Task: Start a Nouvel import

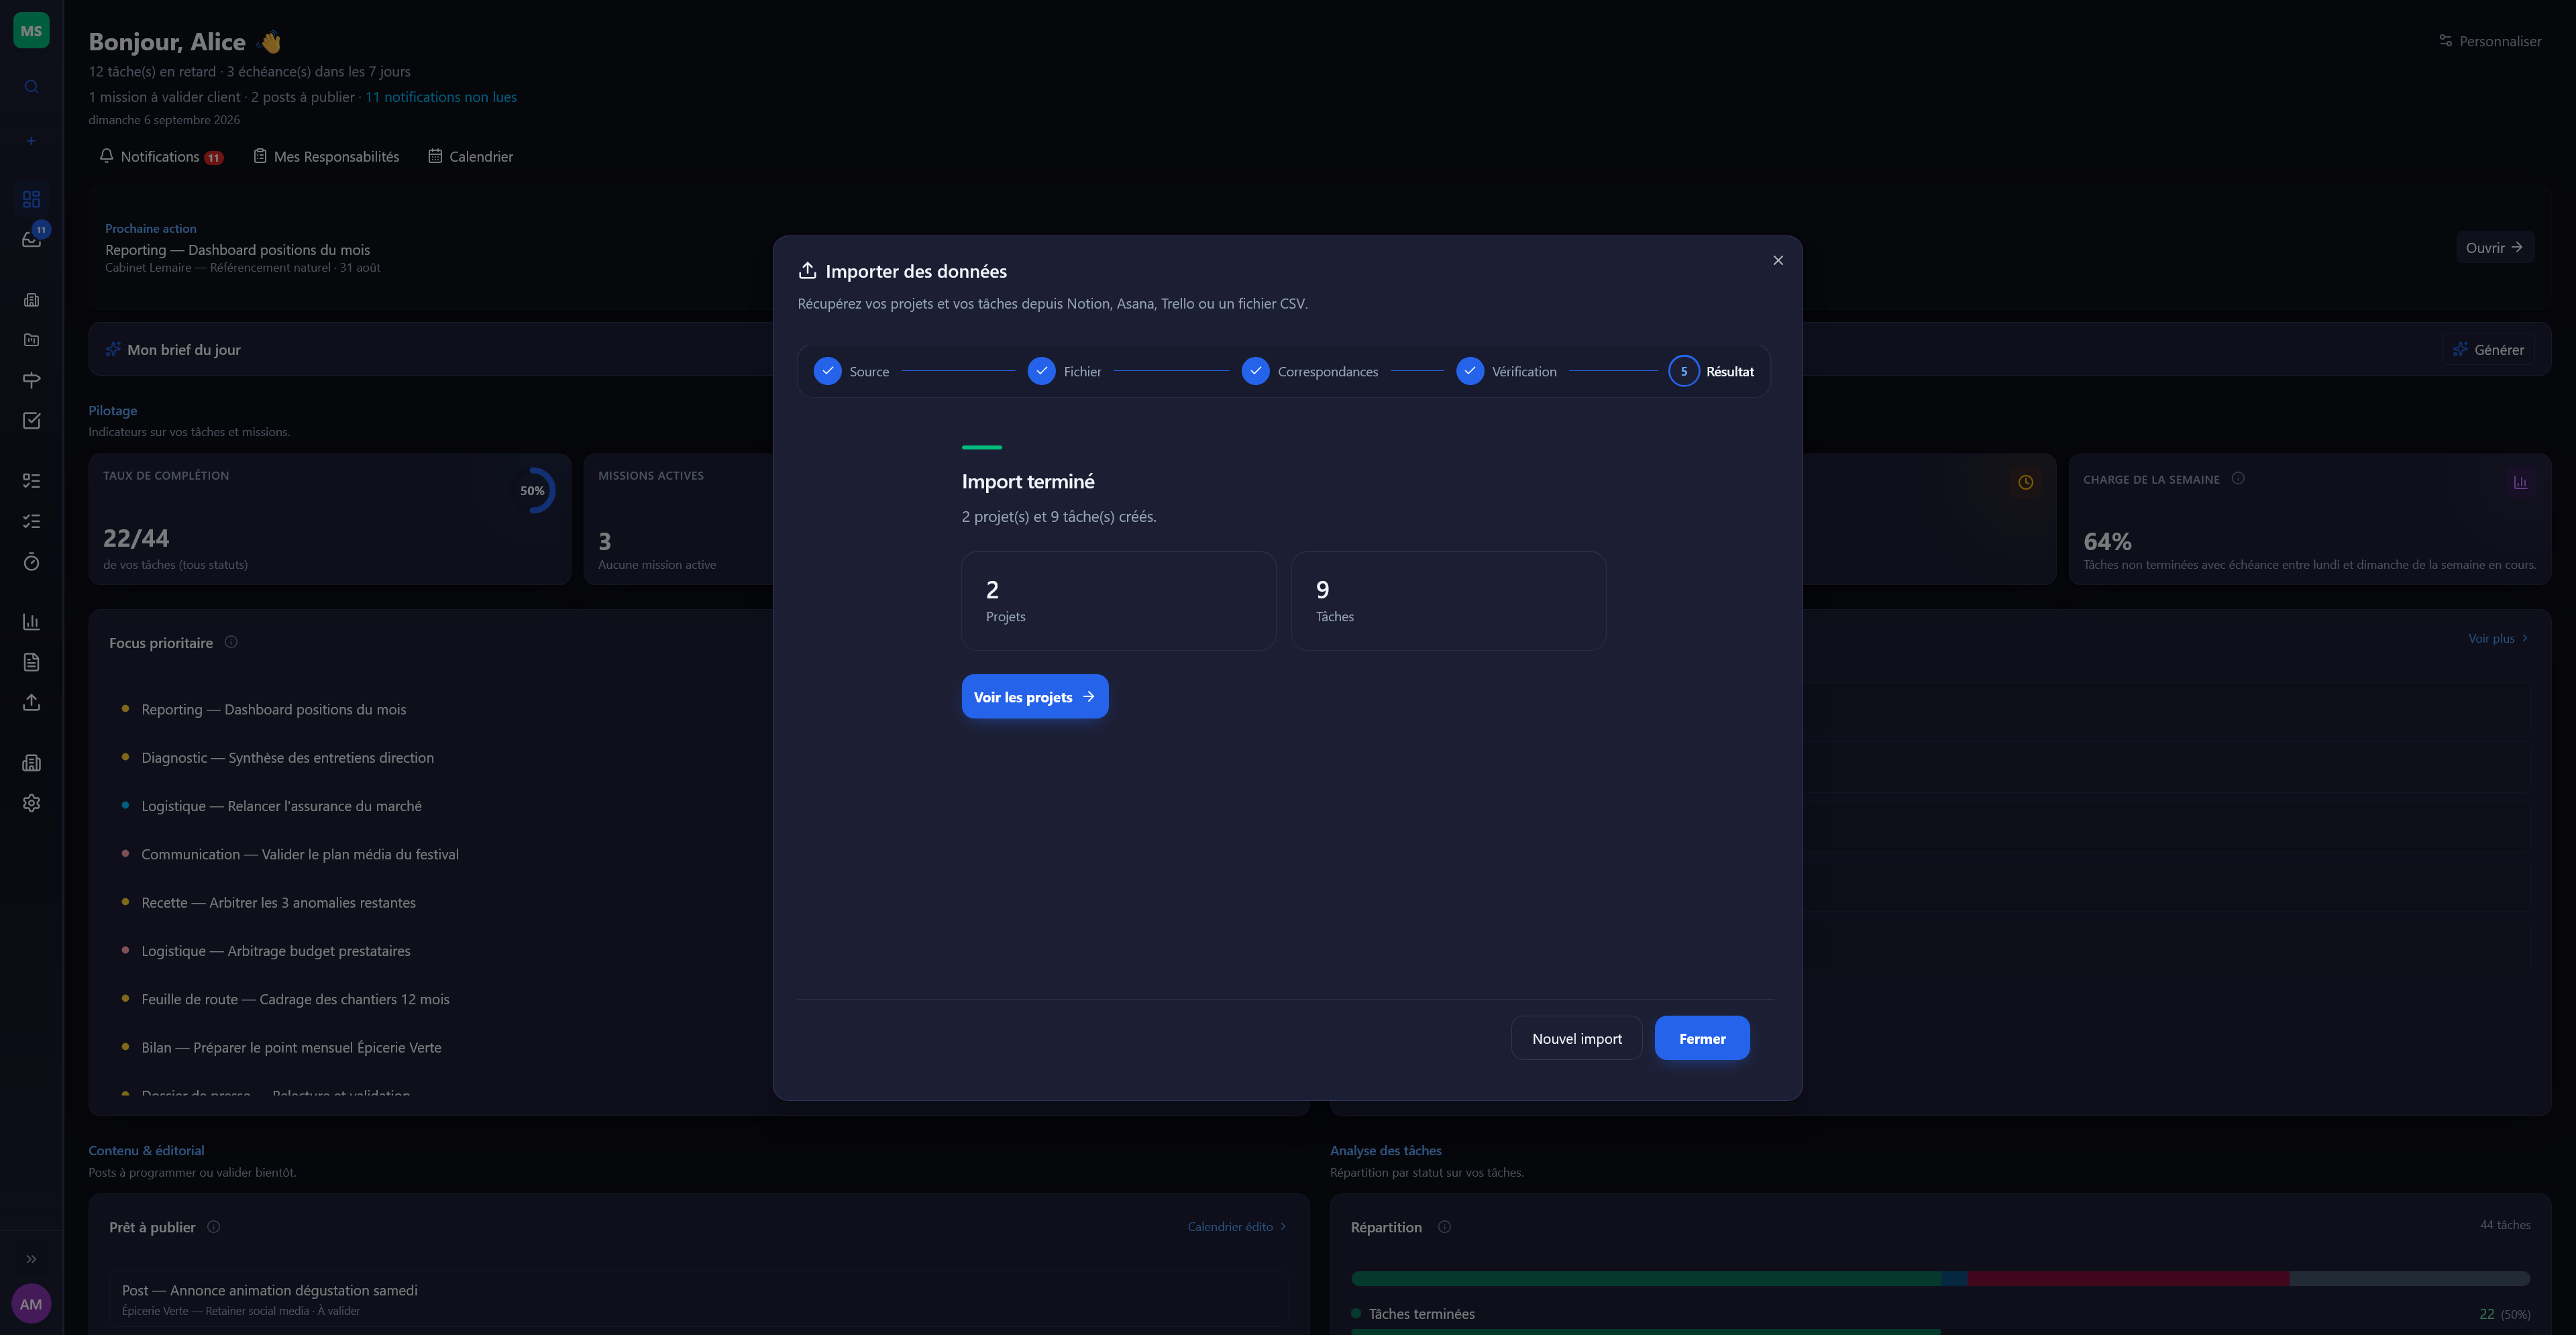Action: tap(1577, 1039)
